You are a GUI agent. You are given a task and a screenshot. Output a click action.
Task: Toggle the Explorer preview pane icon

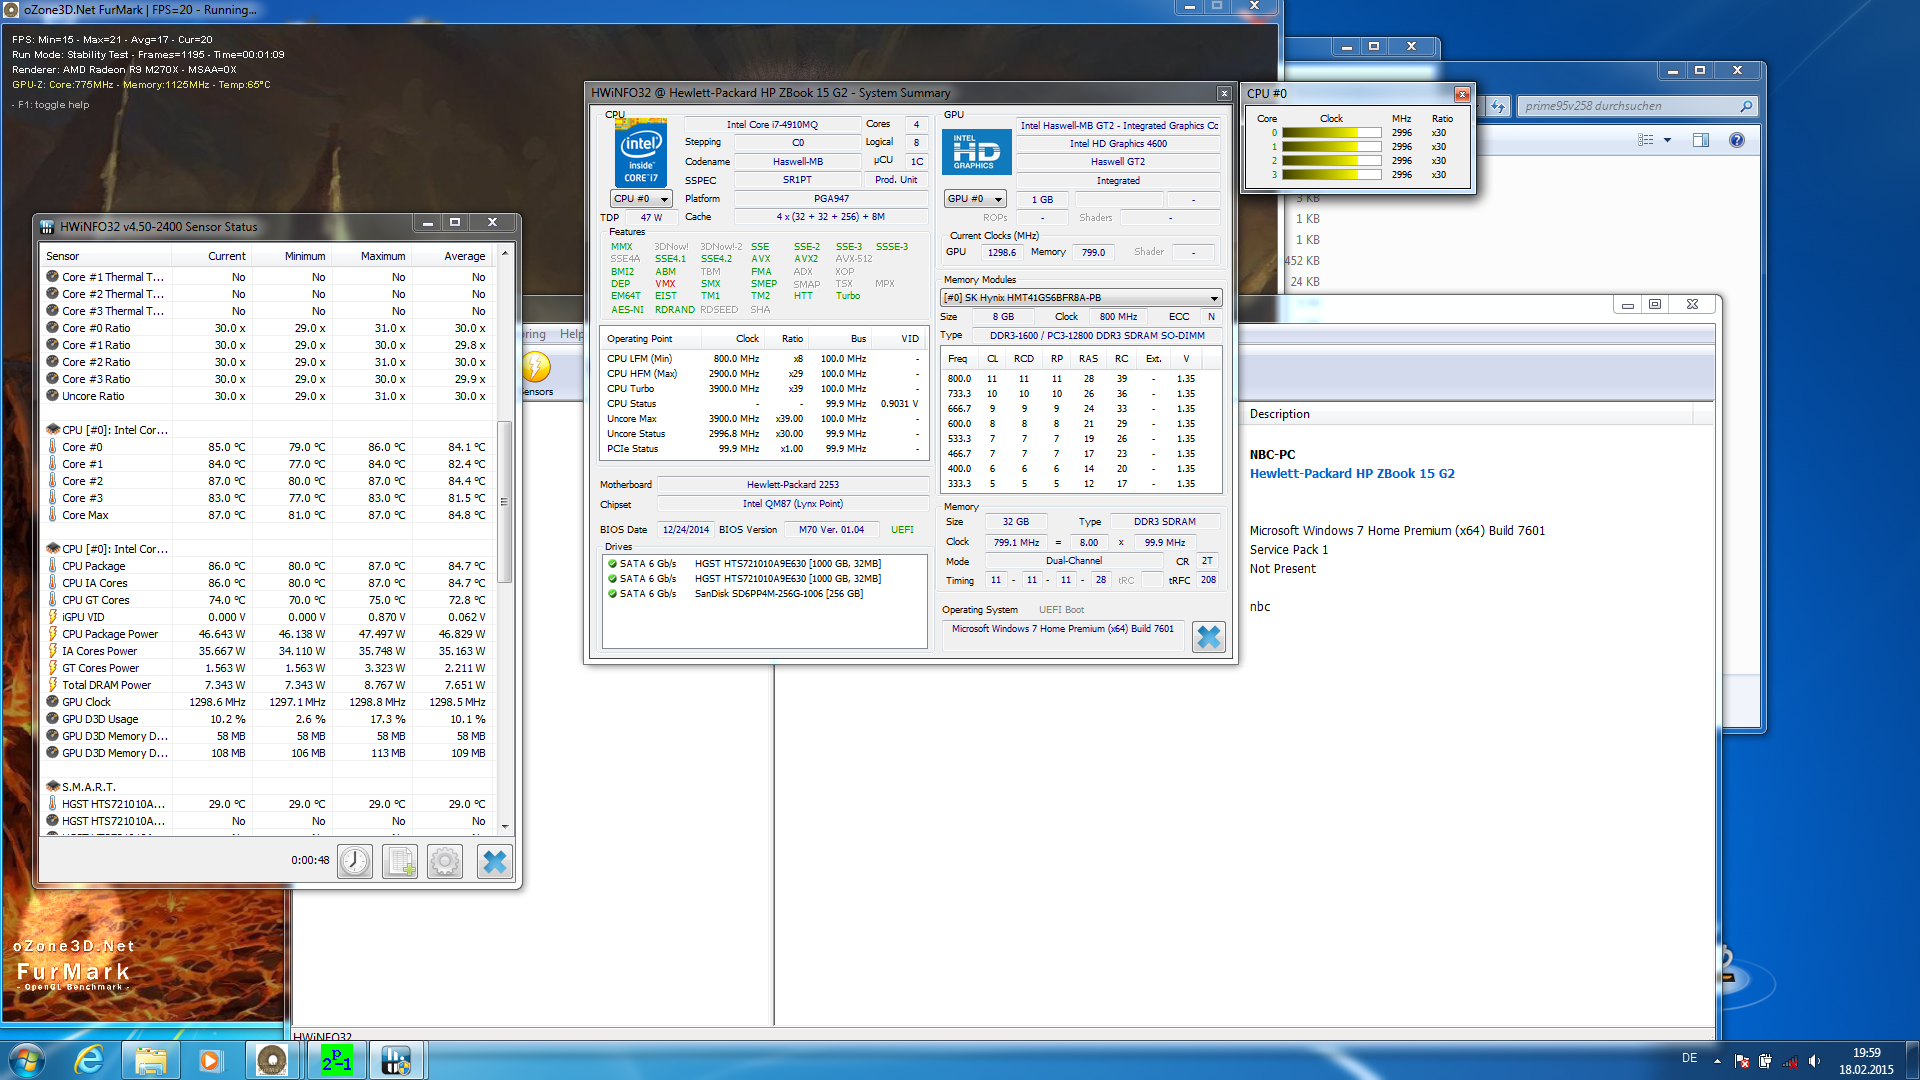1701,140
